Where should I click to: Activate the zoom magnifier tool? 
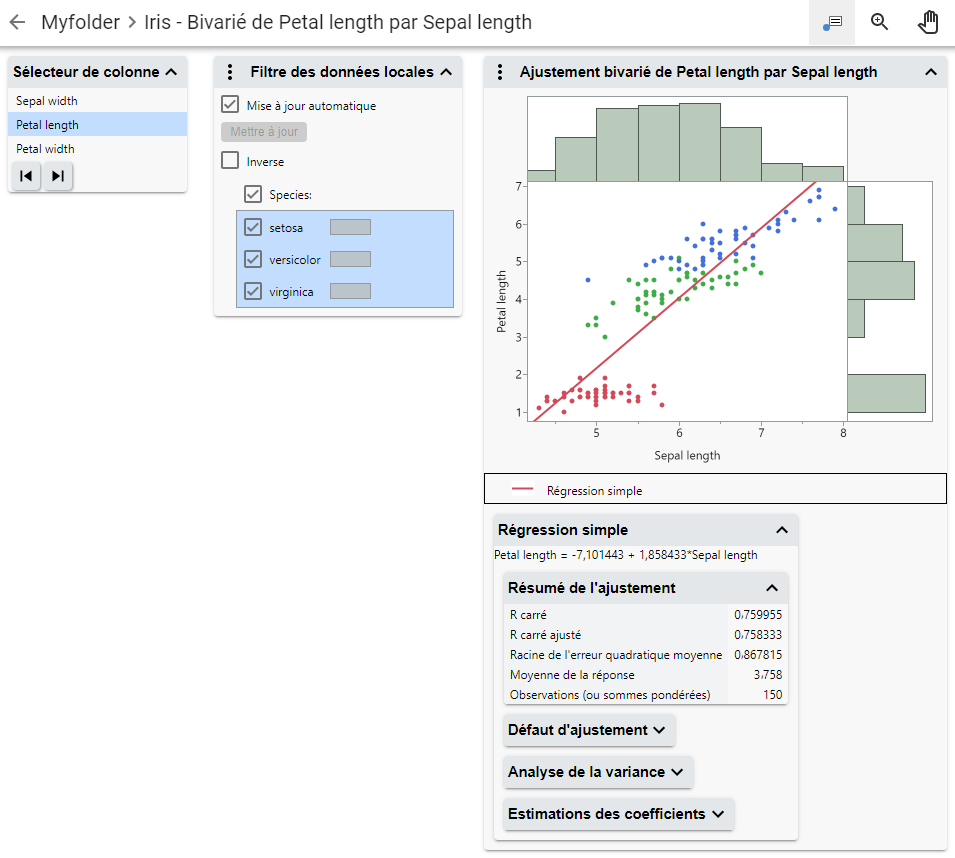pos(880,22)
